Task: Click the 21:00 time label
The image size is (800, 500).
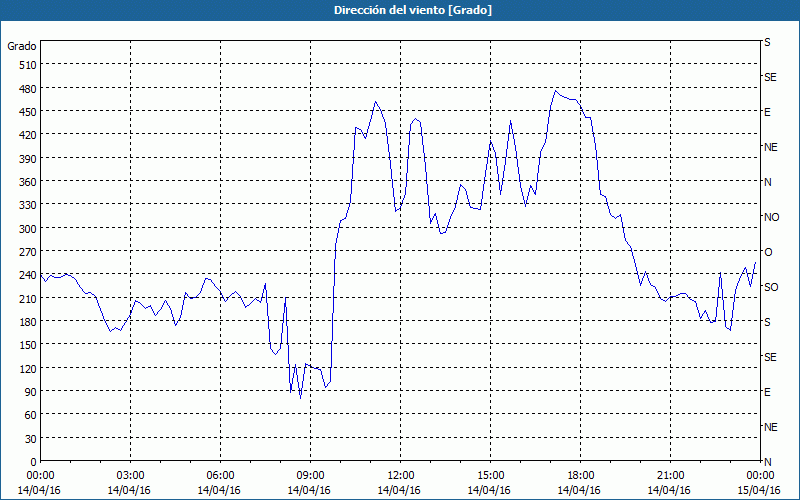Action: 670,476
